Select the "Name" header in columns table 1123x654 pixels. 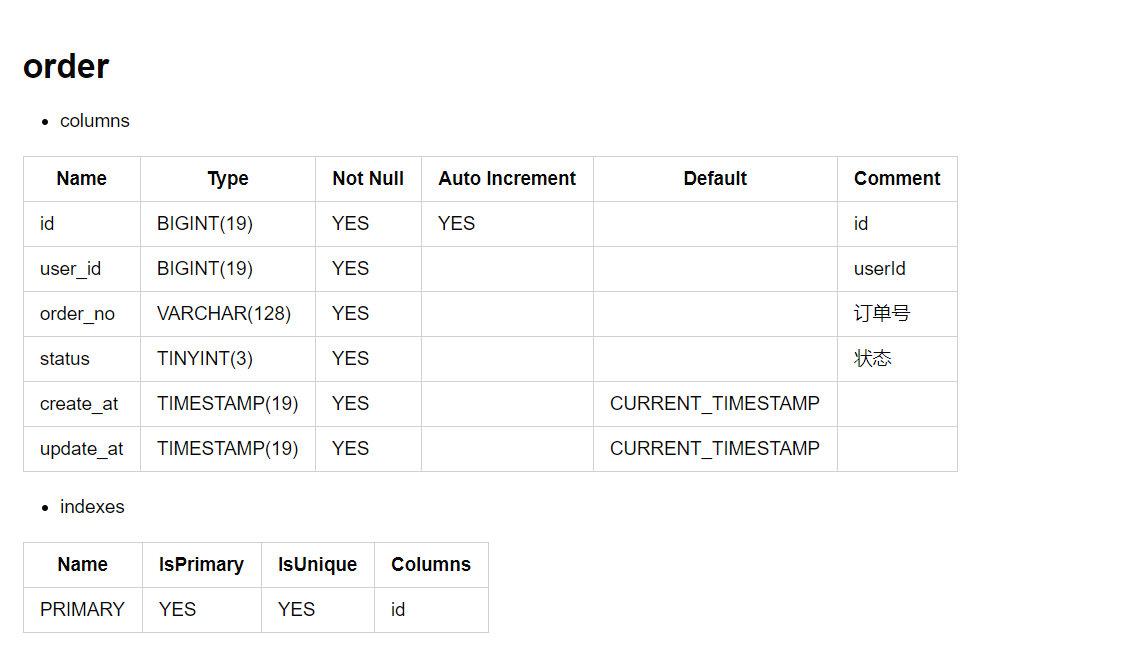[82, 179]
